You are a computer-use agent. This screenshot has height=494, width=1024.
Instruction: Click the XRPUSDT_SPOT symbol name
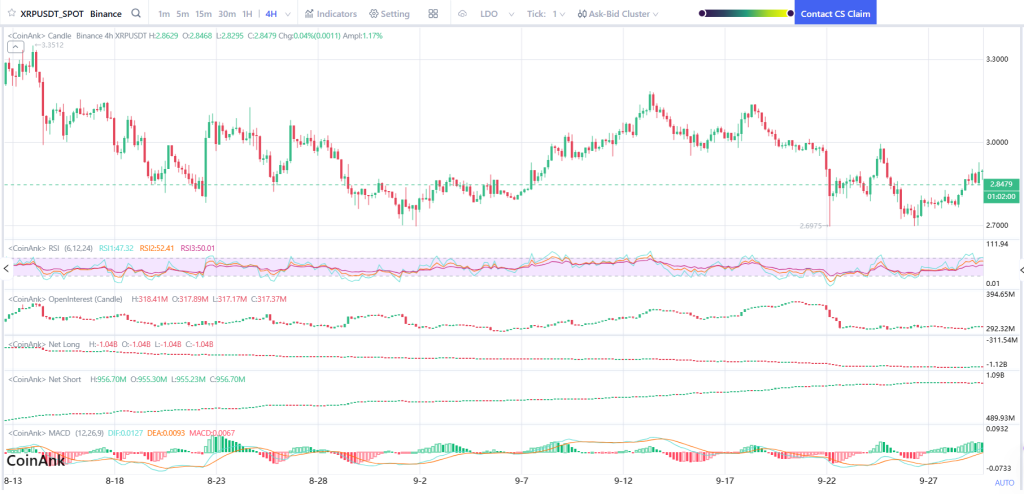click(x=52, y=14)
